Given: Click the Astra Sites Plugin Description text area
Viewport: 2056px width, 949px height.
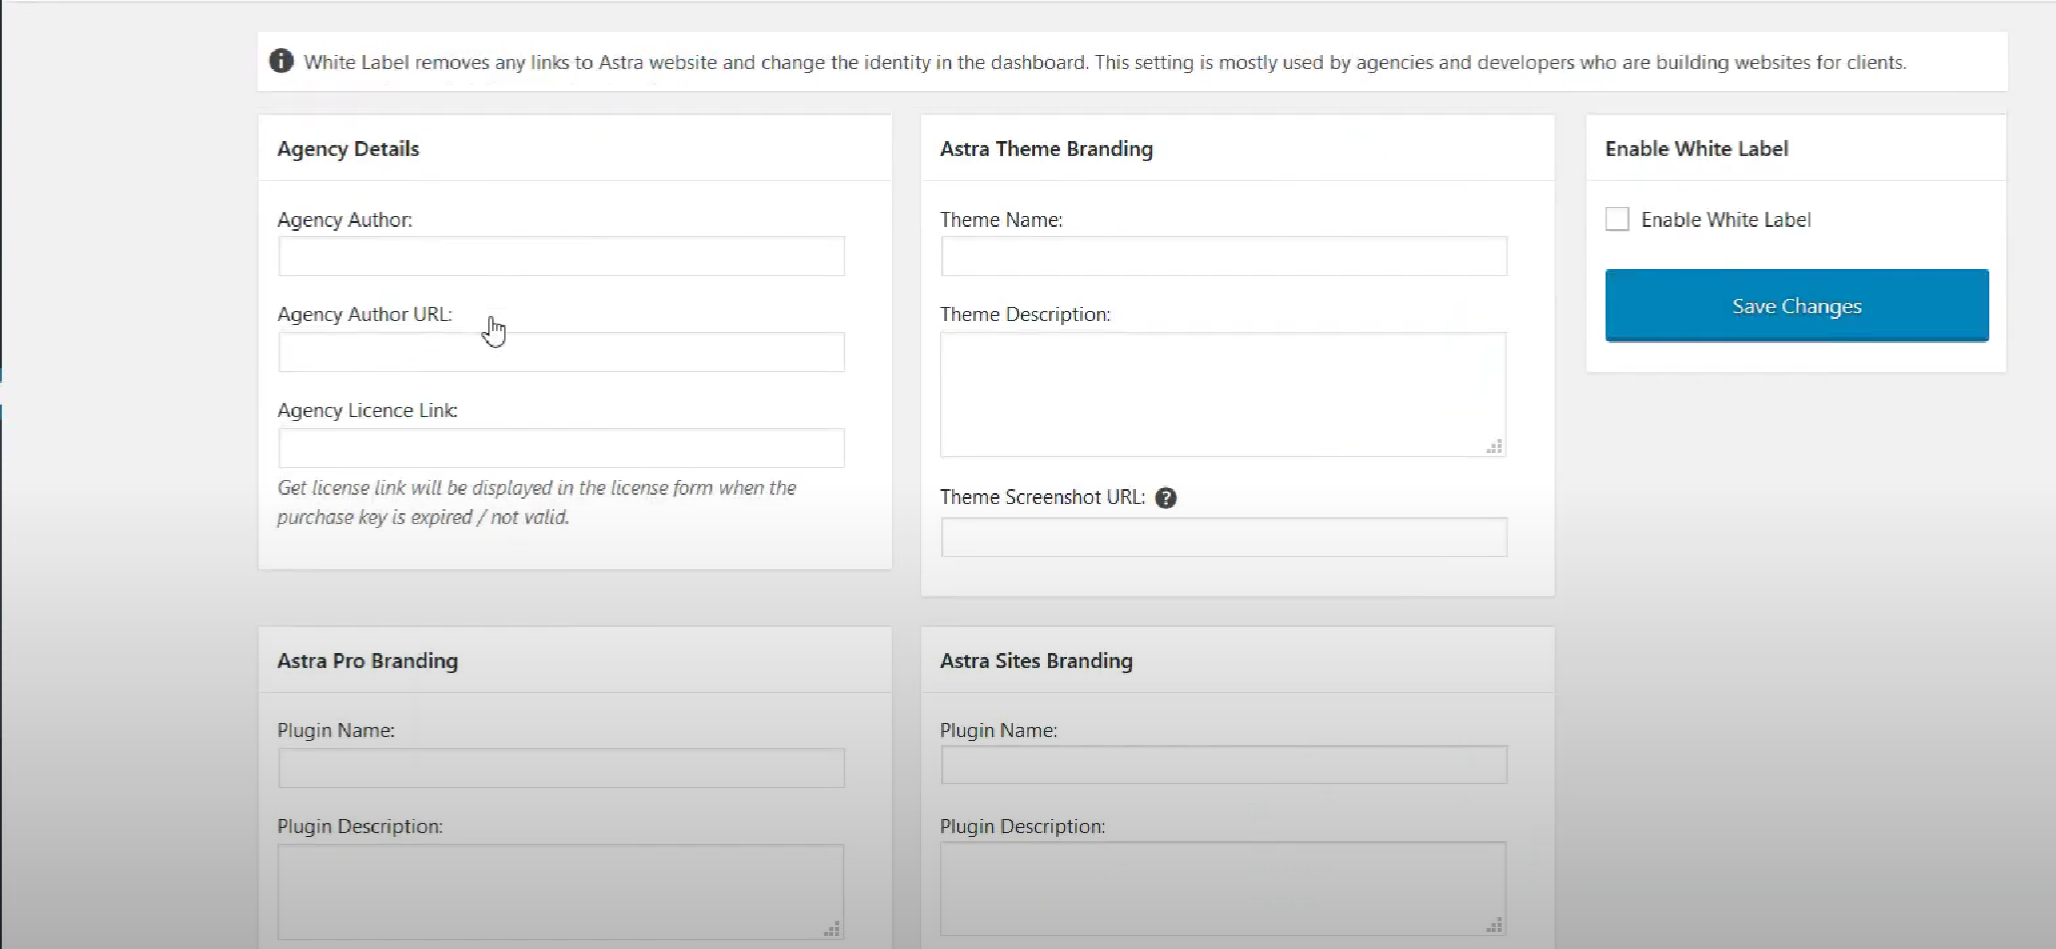Looking at the screenshot, I should (x=1222, y=888).
